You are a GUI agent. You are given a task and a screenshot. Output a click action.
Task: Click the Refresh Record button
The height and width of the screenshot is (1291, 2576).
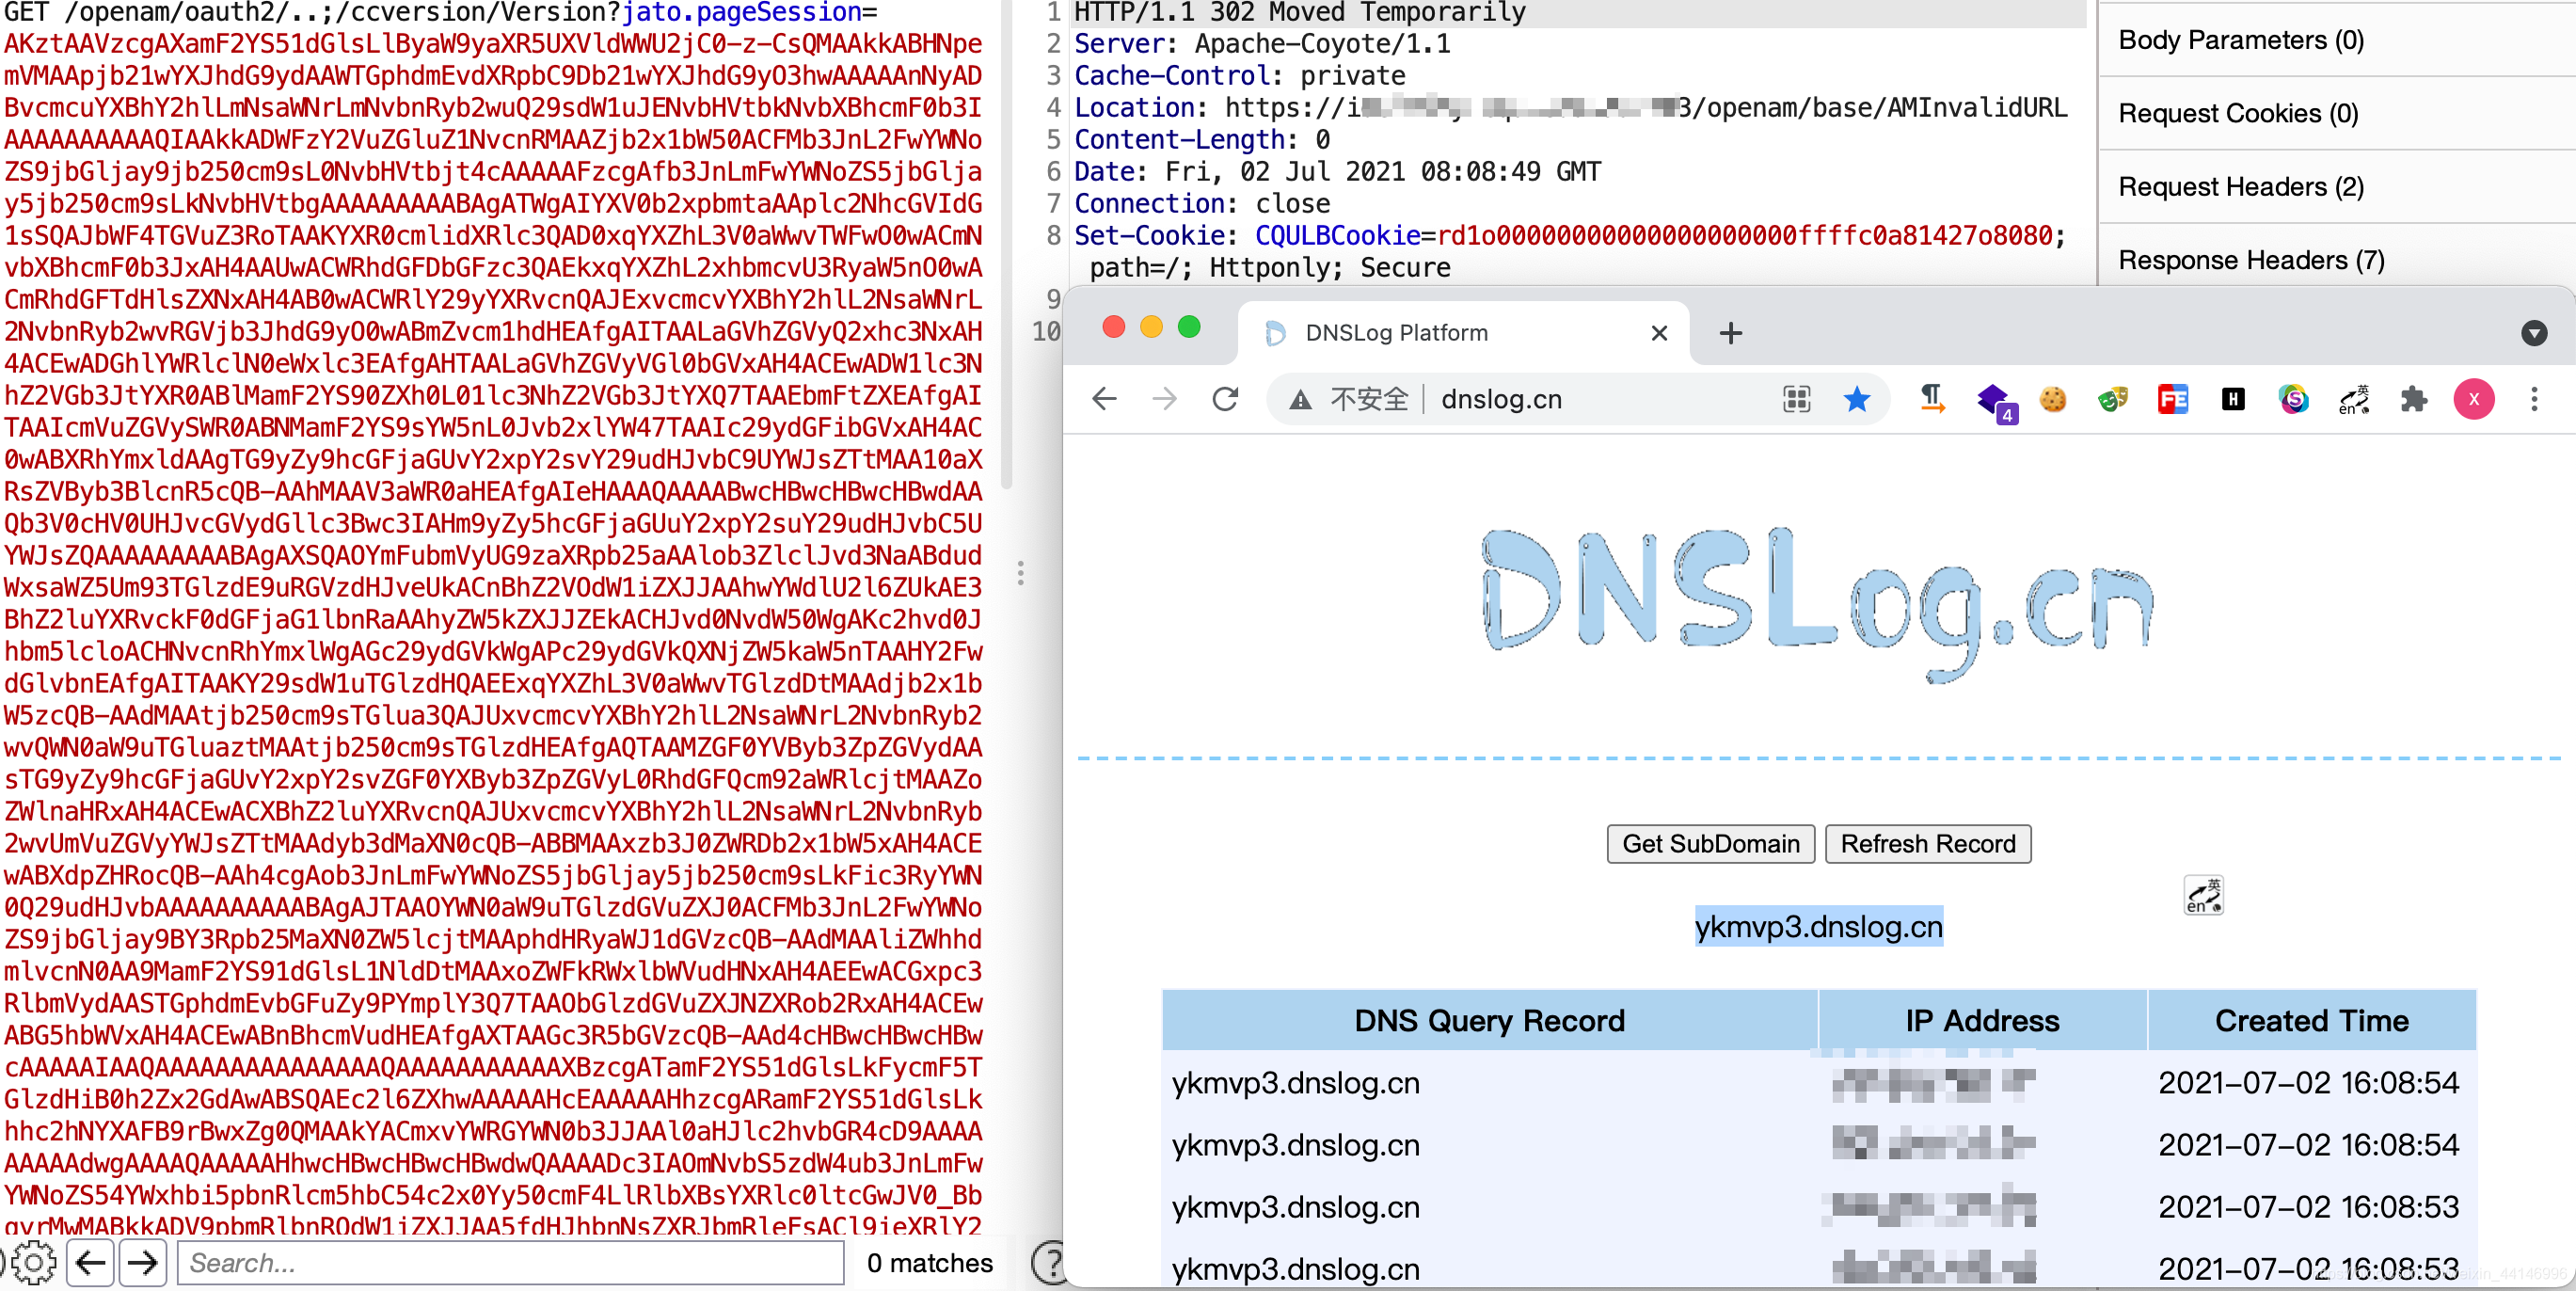(x=1928, y=844)
